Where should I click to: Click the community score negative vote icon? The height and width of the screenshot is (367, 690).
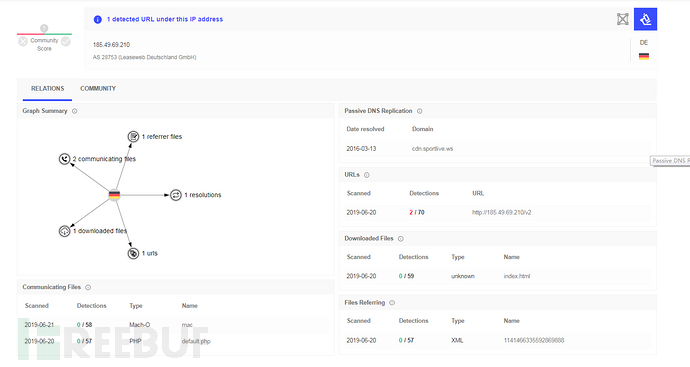(x=23, y=41)
